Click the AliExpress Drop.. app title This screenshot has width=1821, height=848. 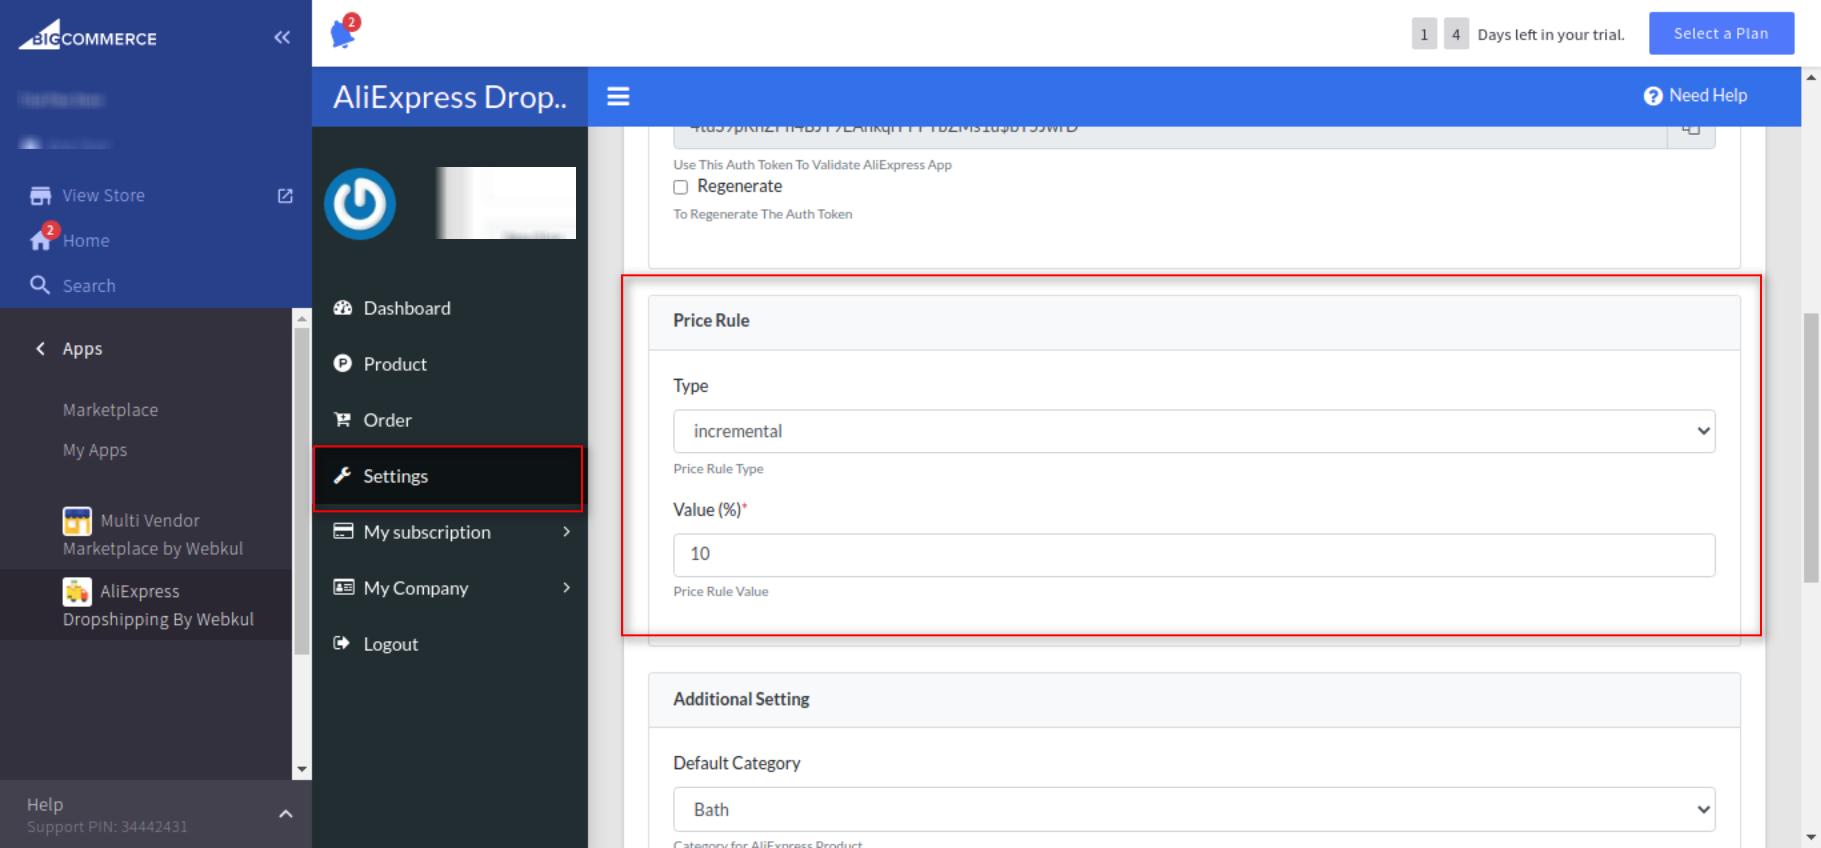[450, 97]
